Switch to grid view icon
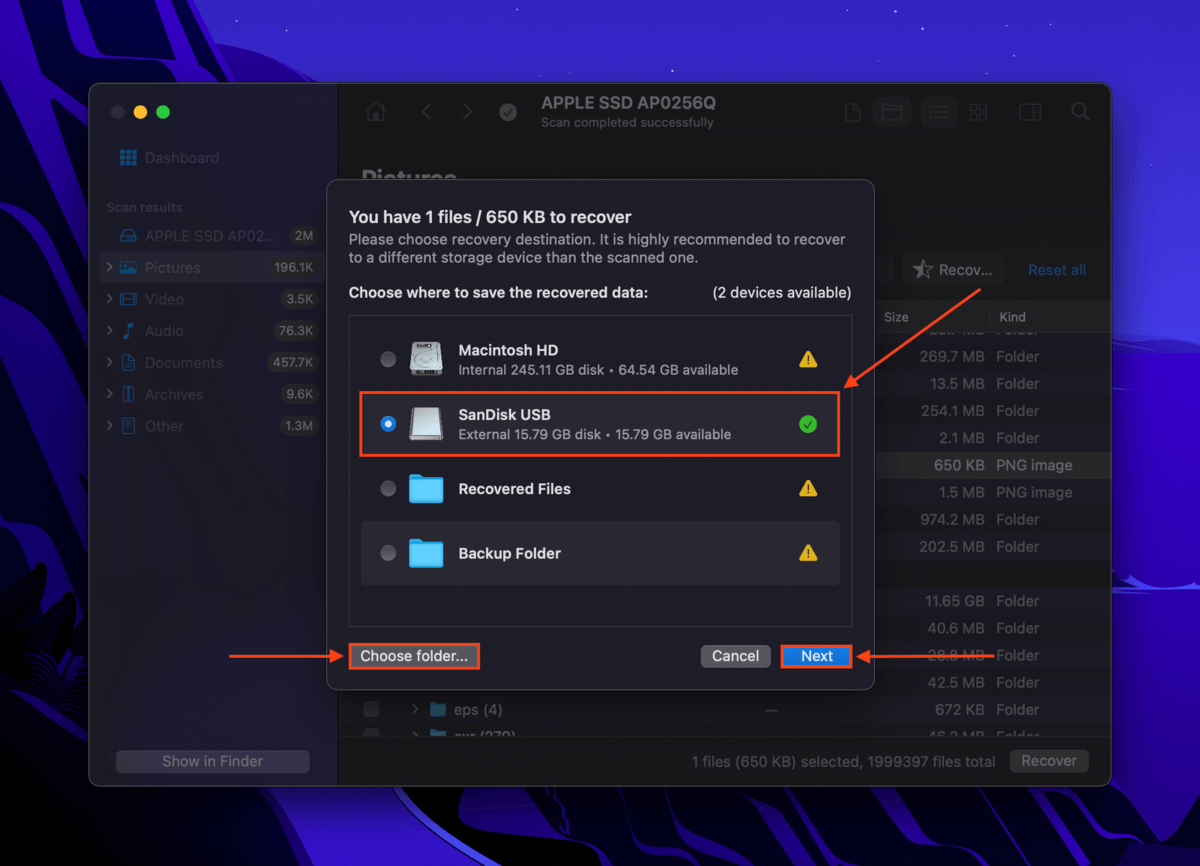This screenshot has width=1200, height=866. point(979,112)
